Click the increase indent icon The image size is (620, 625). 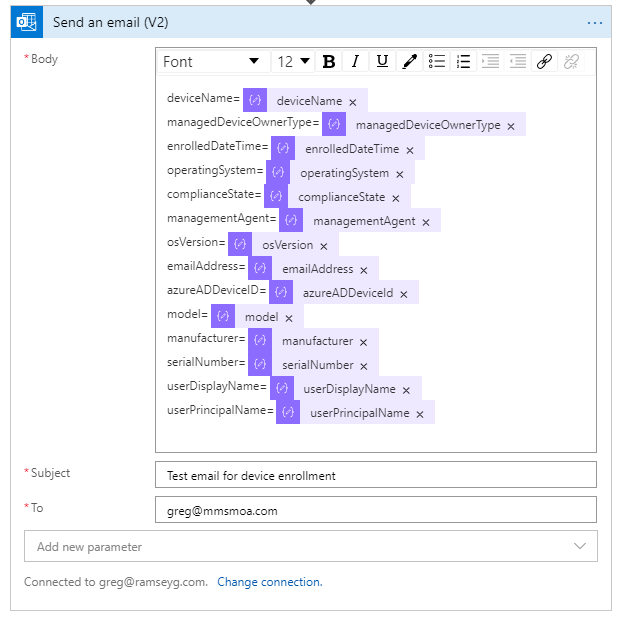pyautogui.click(x=490, y=62)
